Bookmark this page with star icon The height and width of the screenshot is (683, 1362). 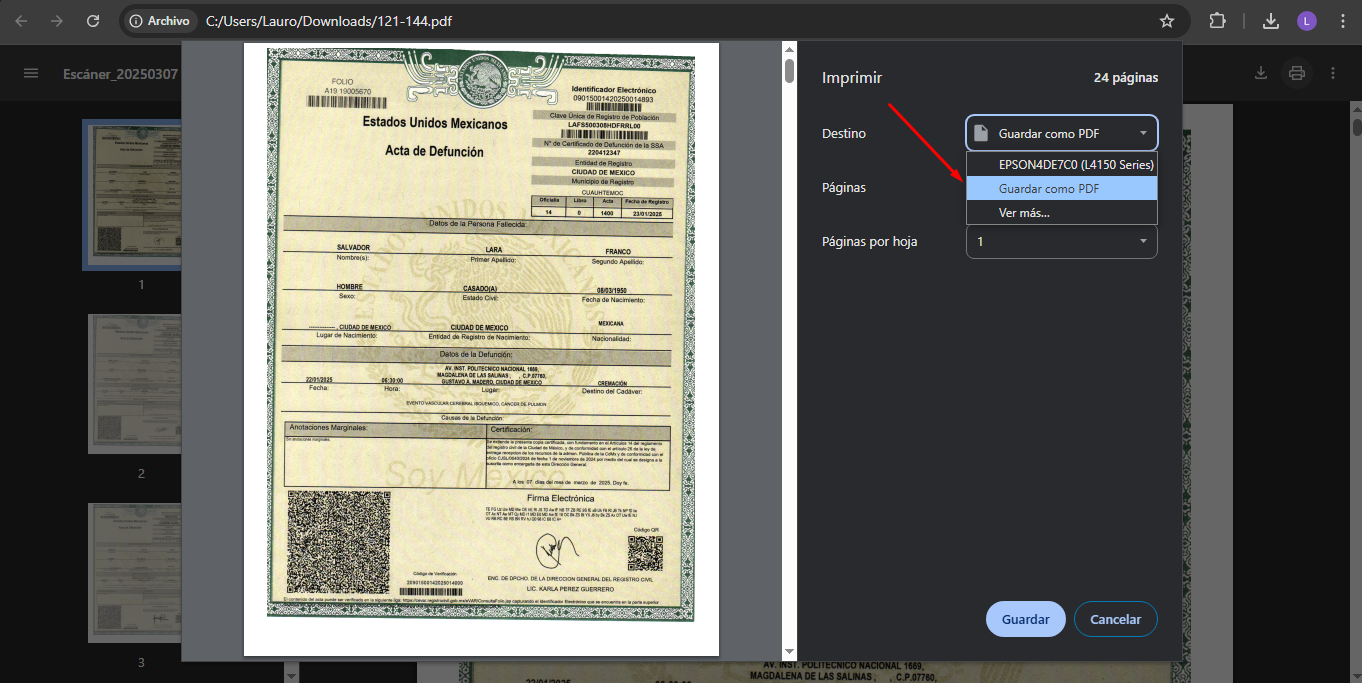click(1166, 21)
